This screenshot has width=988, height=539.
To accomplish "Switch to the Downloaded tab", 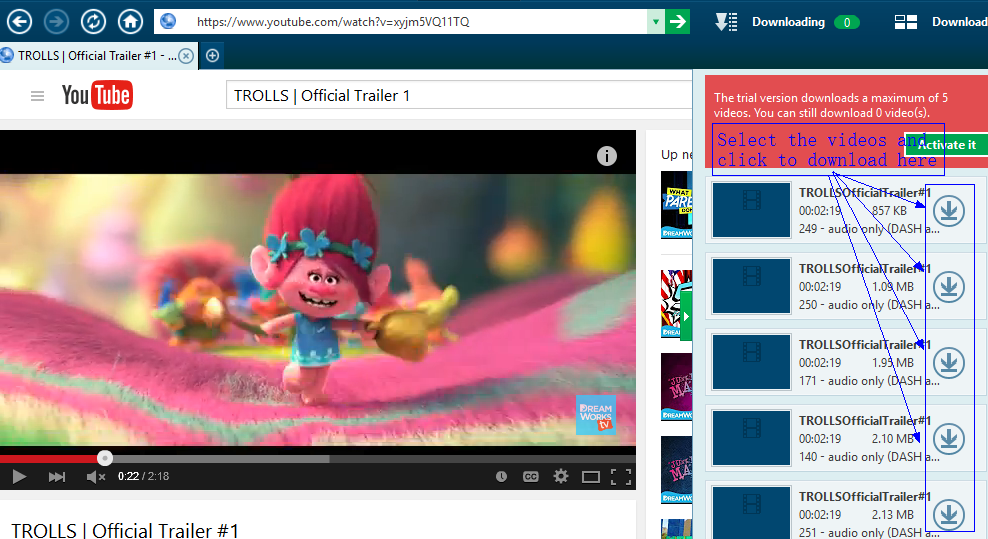I will (960, 22).
